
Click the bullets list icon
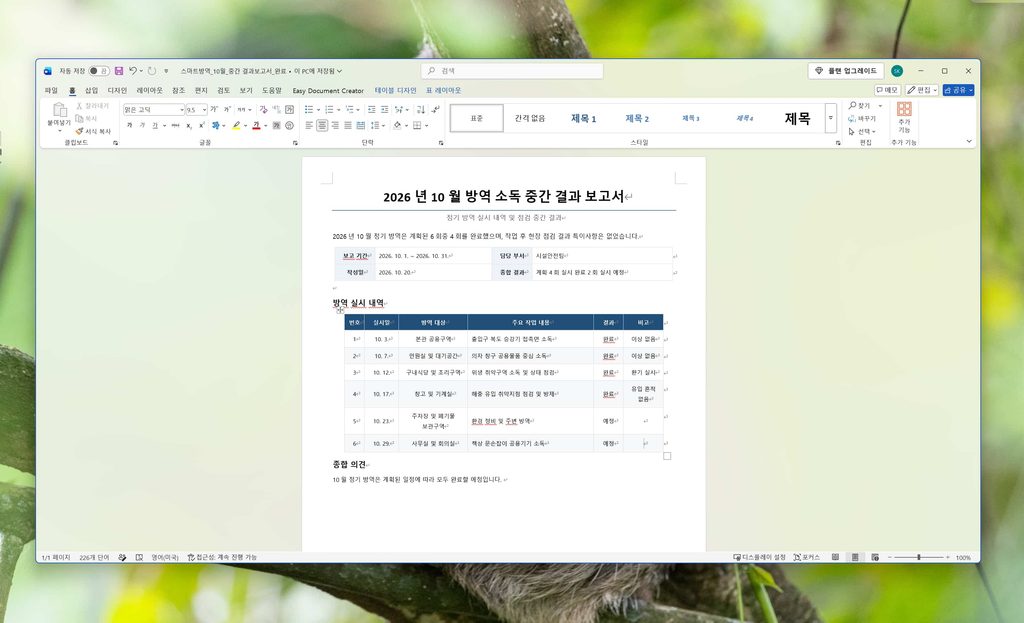pos(309,109)
